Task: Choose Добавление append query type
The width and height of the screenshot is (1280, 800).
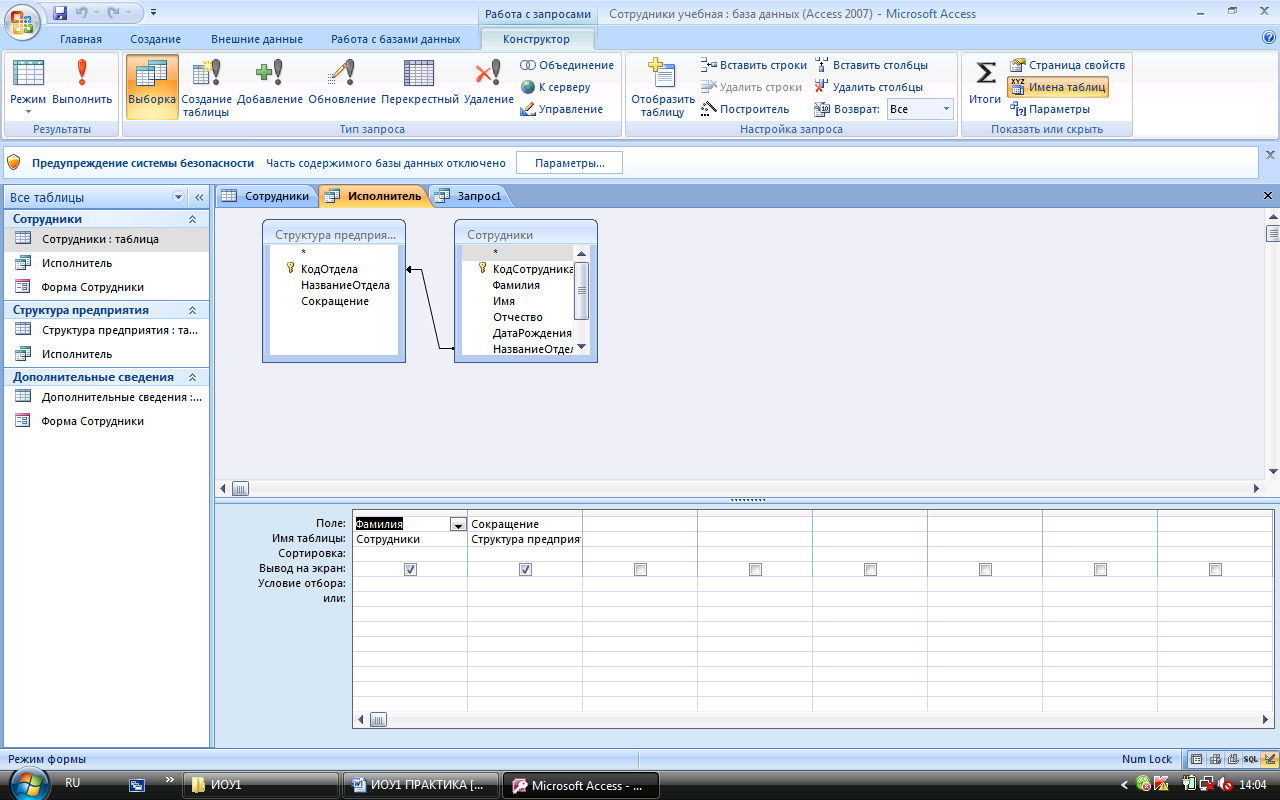Action: [270, 84]
